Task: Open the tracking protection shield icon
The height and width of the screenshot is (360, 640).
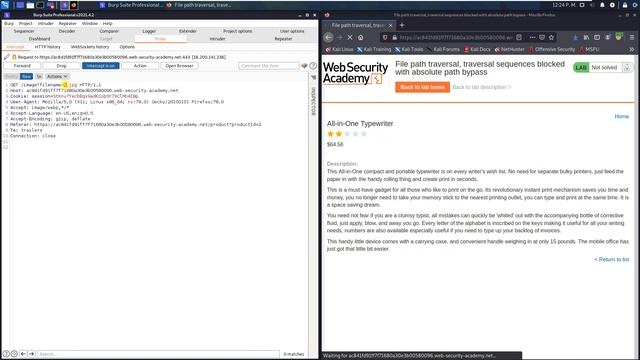Action: click(384, 37)
